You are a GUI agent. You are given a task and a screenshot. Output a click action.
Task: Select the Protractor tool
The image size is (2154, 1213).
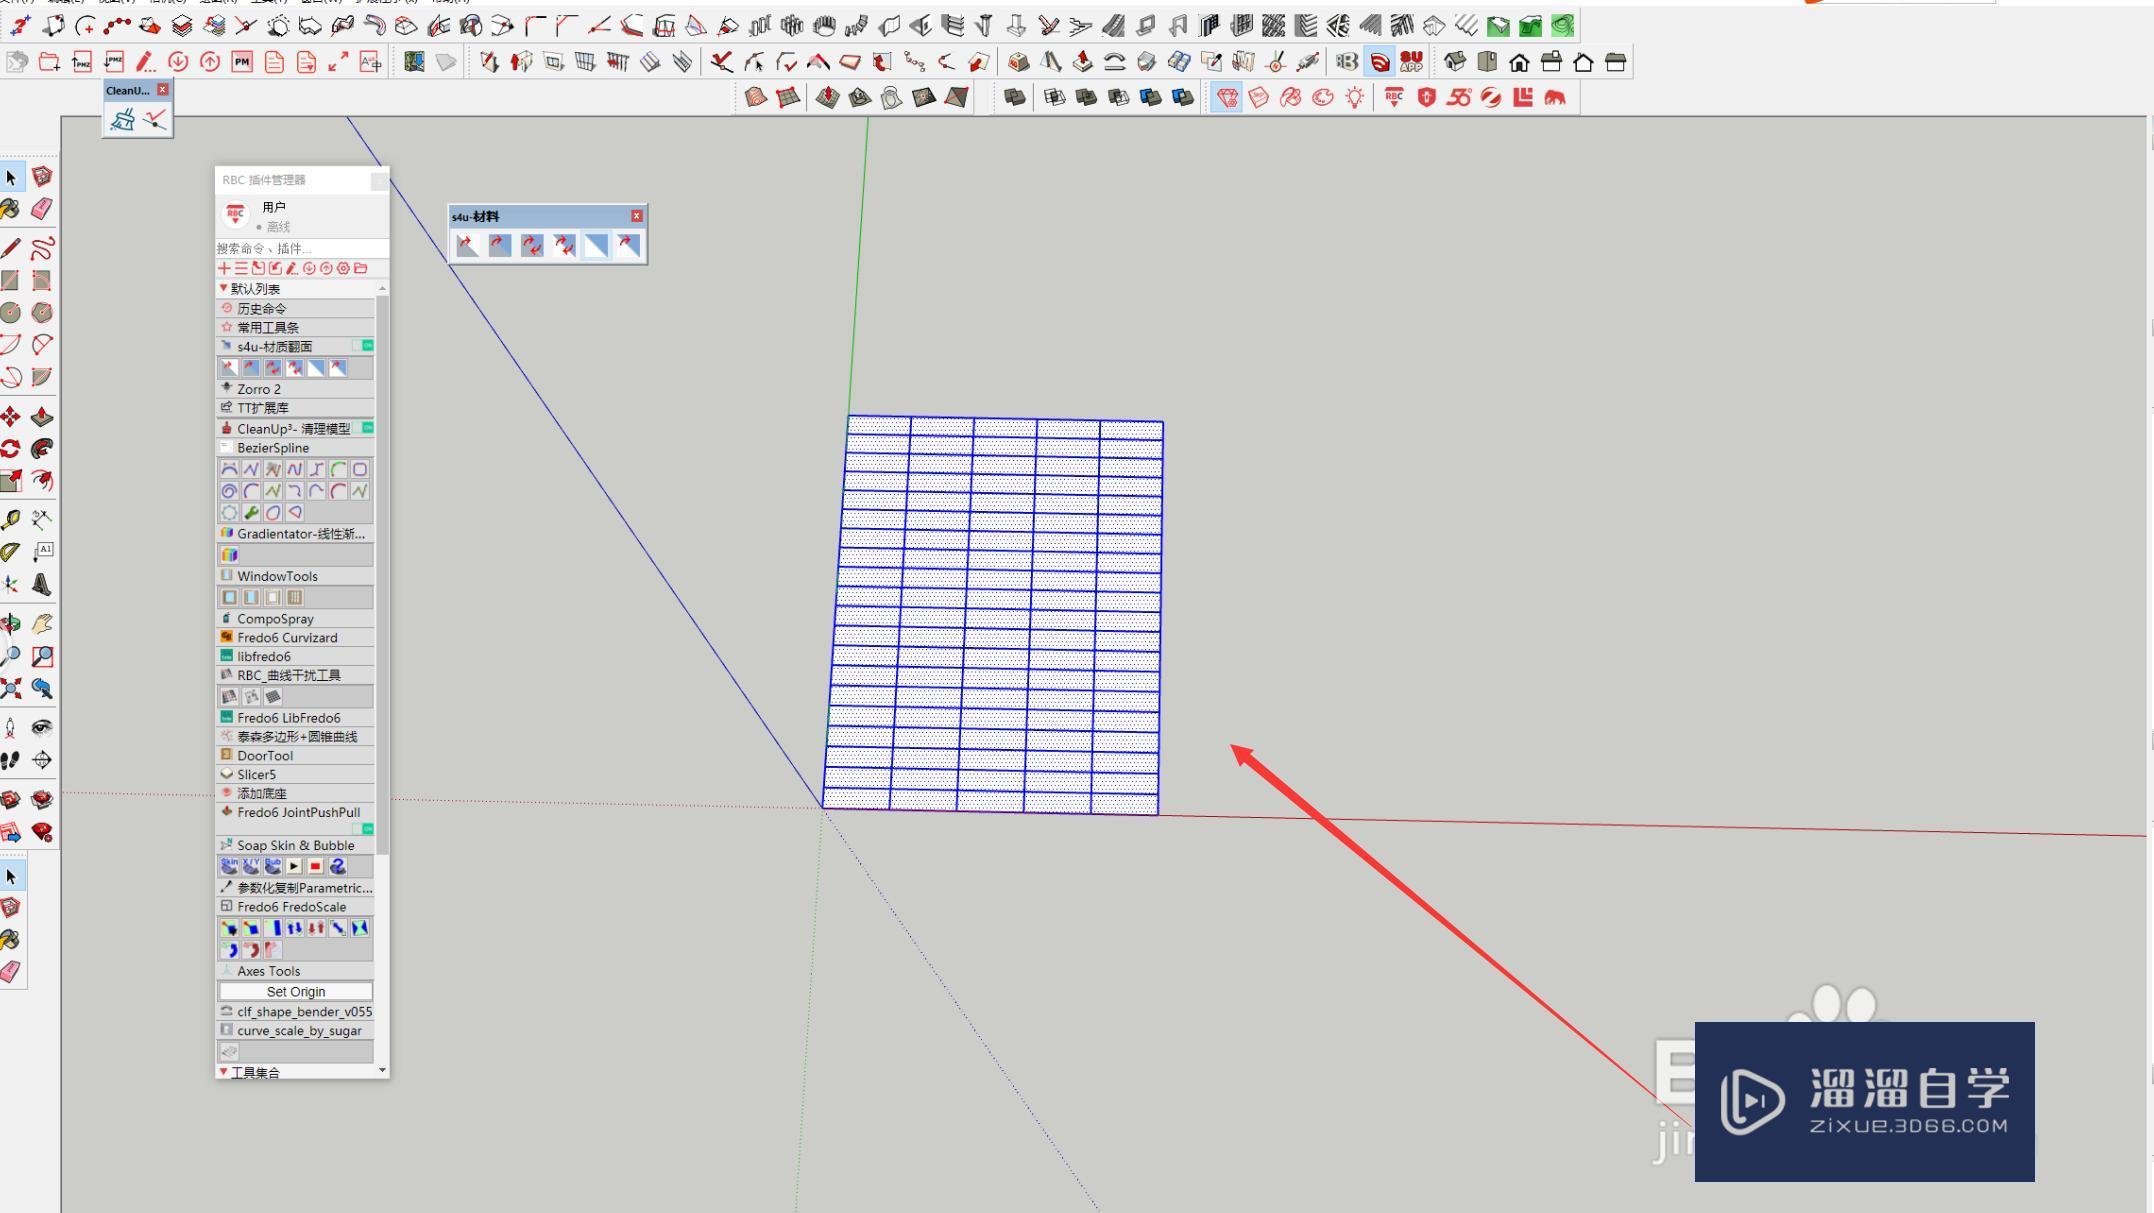pyautogui.click(x=11, y=552)
